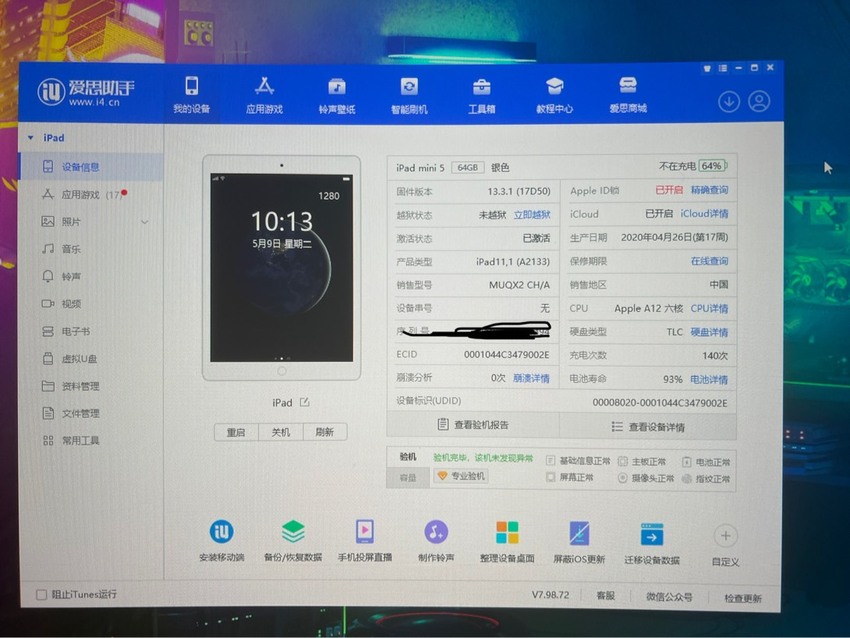Select 资料管理 in sidebar
Image resolution: width=850 pixels, height=638 pixels.
point(91,386)
